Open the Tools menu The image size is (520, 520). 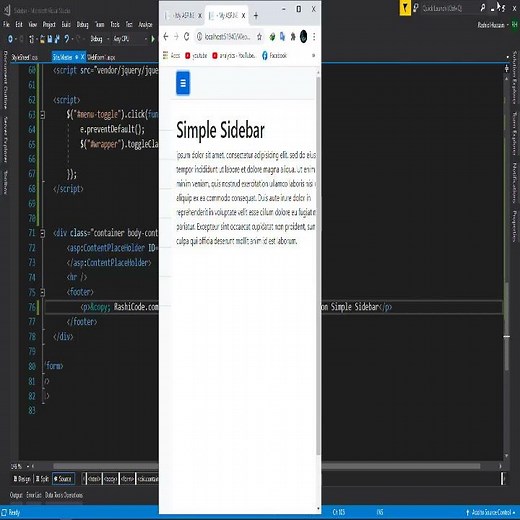pos(115,24)
